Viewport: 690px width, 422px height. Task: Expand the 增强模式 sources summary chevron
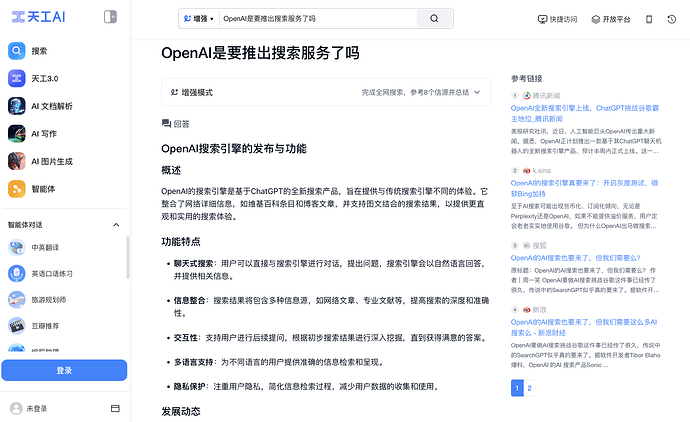click(477, 92)
